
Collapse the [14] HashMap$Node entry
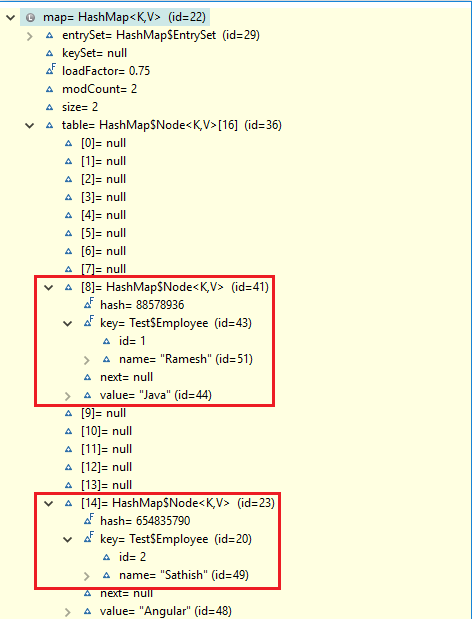(x=49, y=504)
